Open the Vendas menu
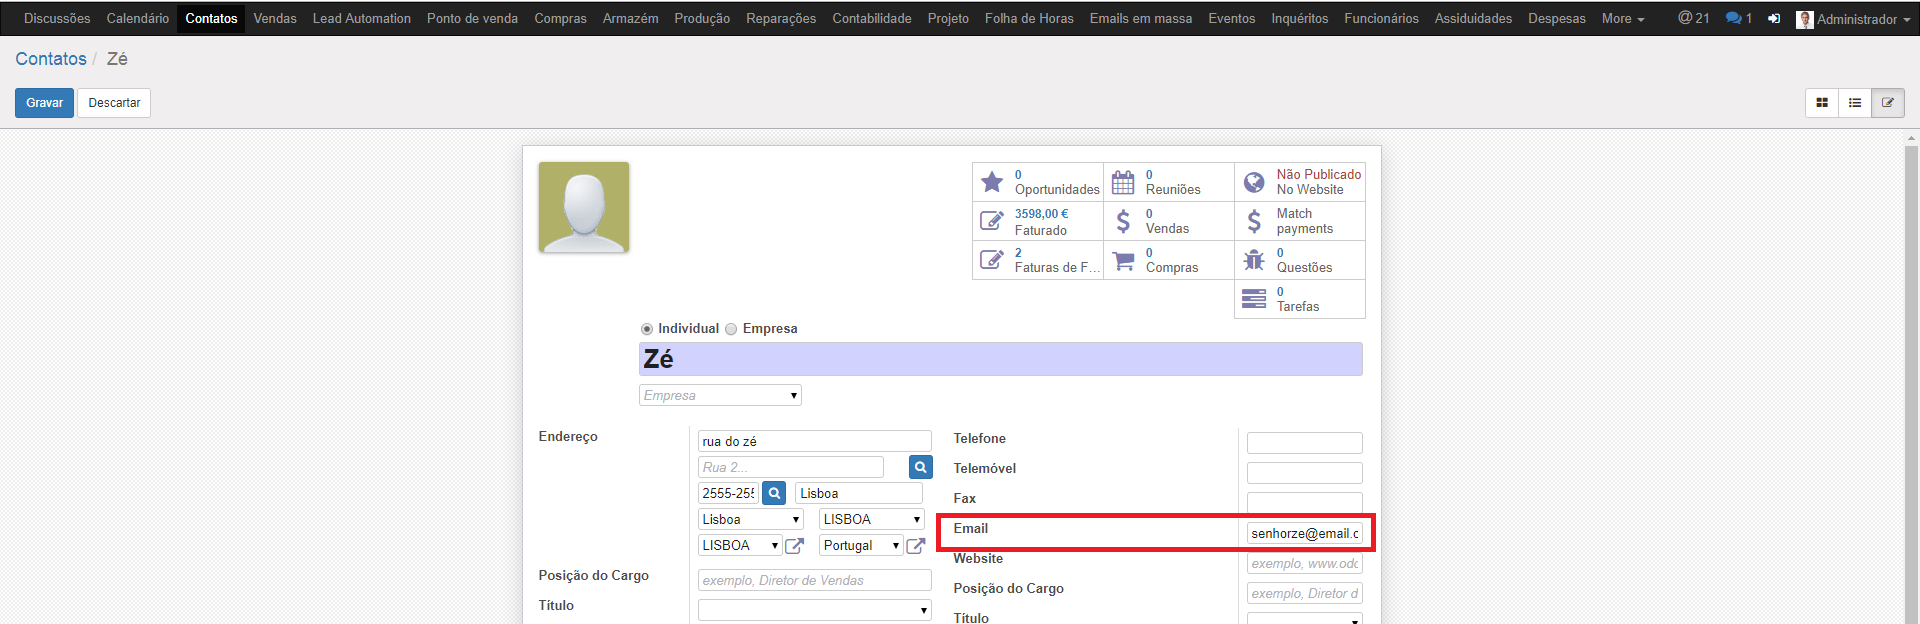 pos(275,19)
